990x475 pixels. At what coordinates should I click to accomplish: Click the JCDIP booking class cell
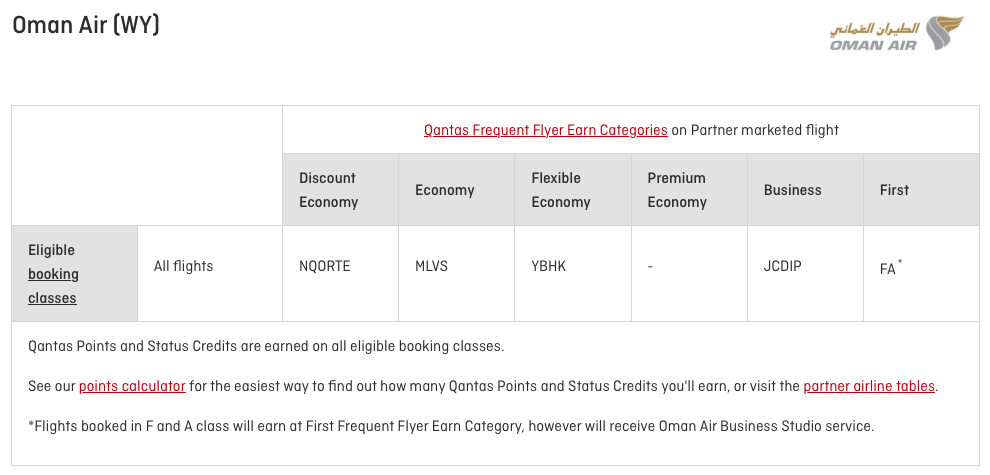click(783, 267)
